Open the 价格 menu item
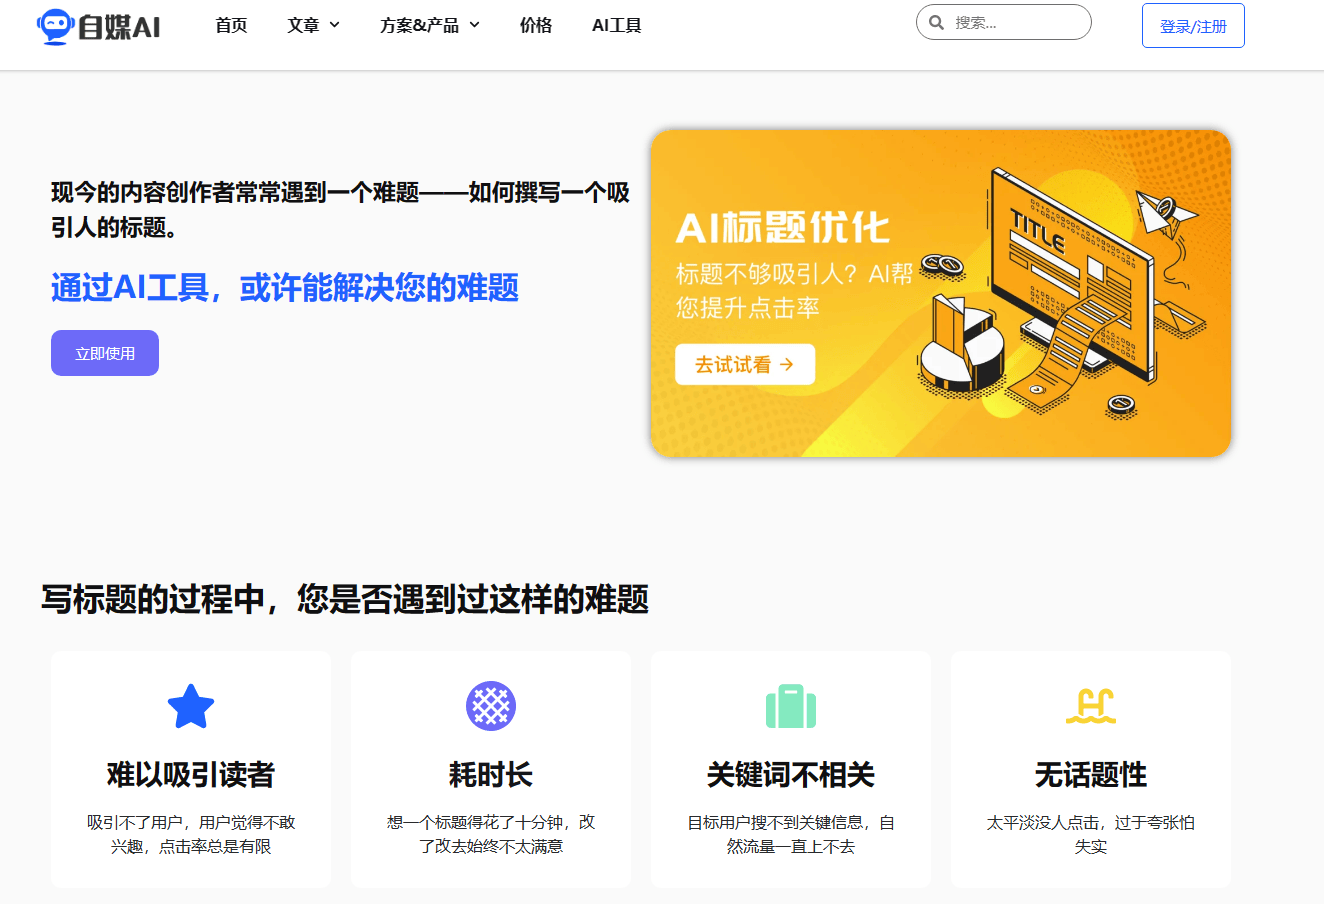This screenshot has height=904, width=1324. click(x=536, y=25)
